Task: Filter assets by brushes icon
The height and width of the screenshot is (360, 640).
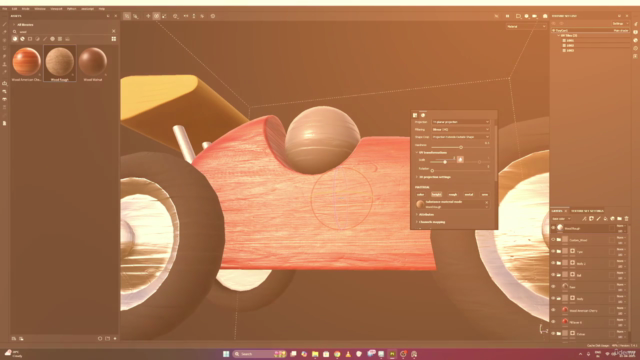Action: (x=45, y=39)
